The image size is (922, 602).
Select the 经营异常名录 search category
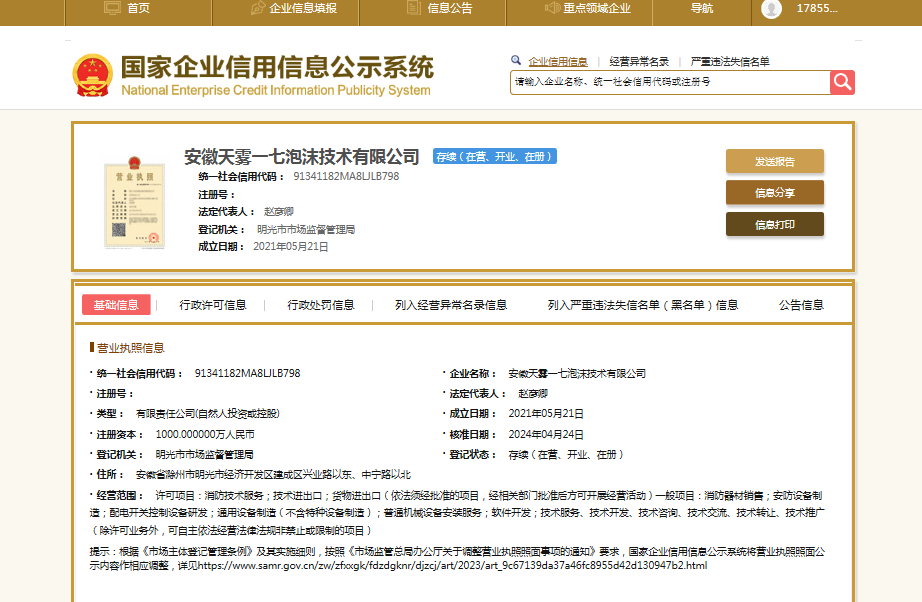(x=639, y=61)
